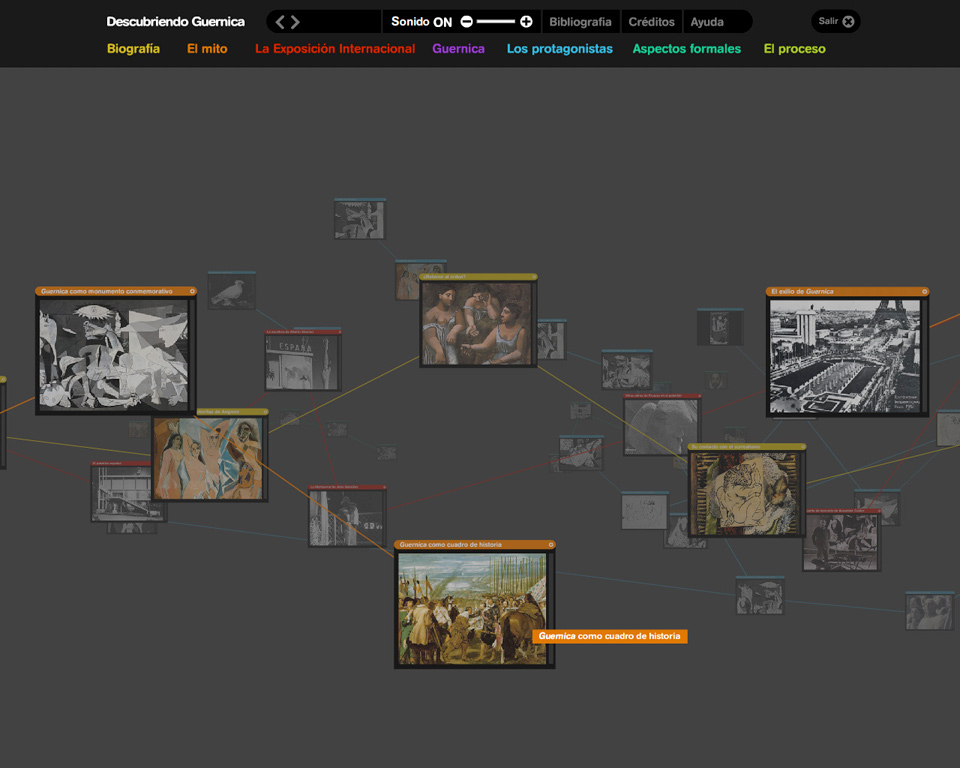
Task: Open the Demoiselles d'Avignon painting
Action: click(x=208, y=458)
